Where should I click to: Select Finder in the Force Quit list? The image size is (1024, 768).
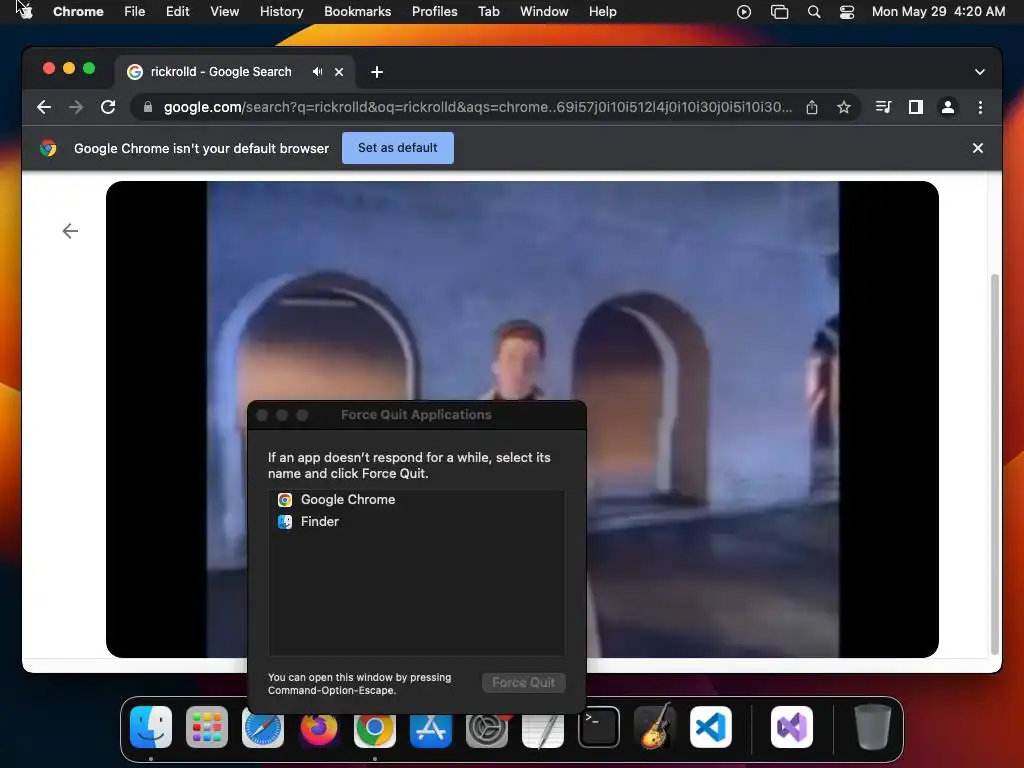(417, 522)
